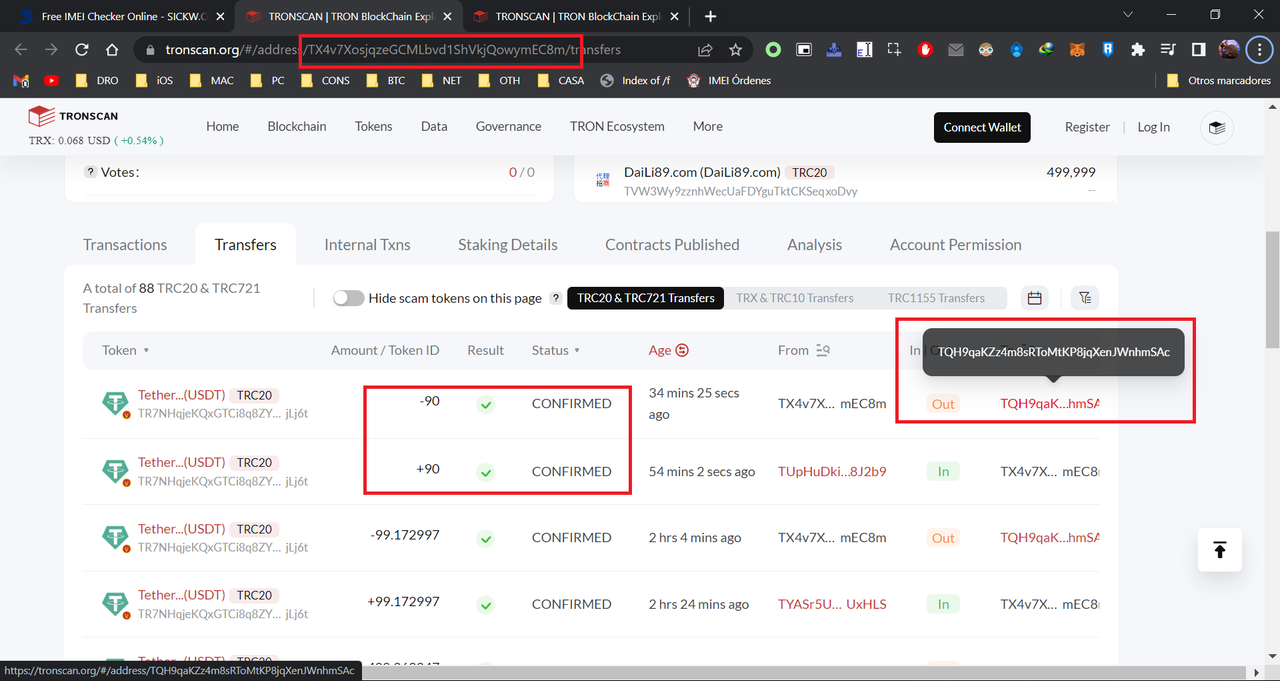Open the Tokens navigation menu
This screenshot has height=681, width=1280.
(374, 126)
